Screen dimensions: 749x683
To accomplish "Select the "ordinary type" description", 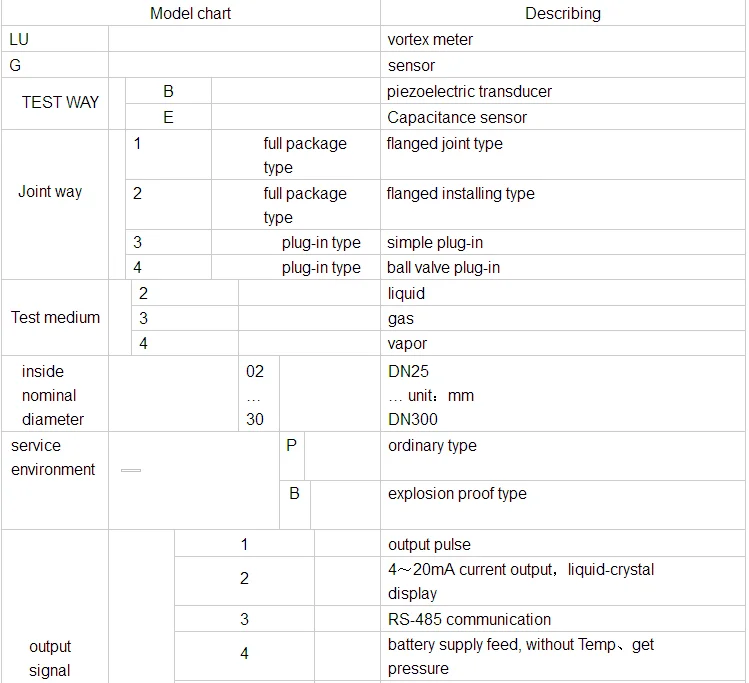I will coord(432,446).
